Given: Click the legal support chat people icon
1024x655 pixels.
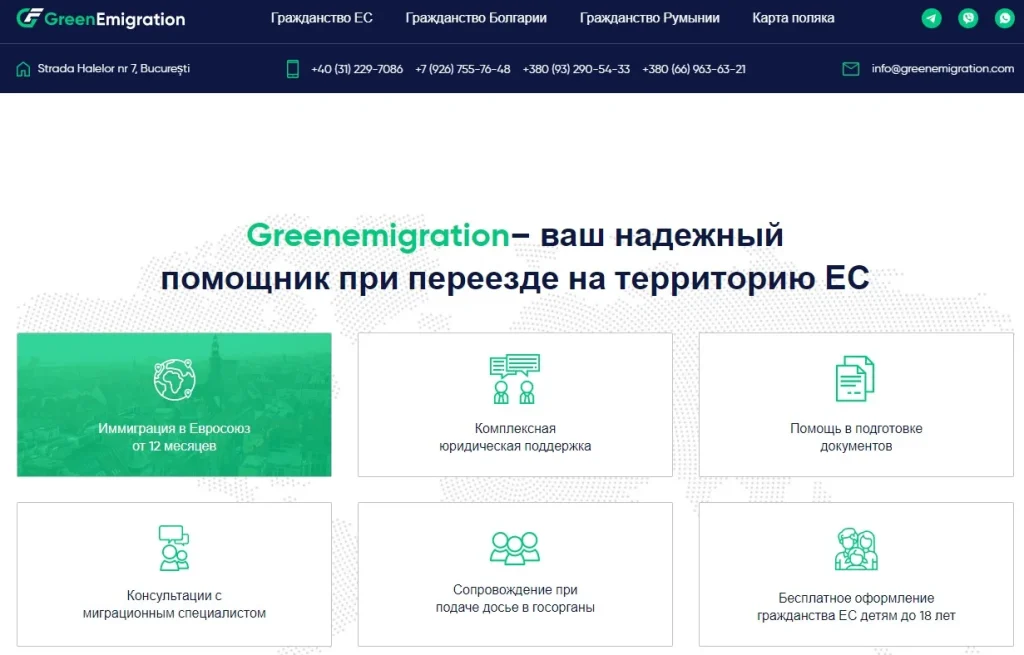Looking at the screenshot, I should [515, 379].
